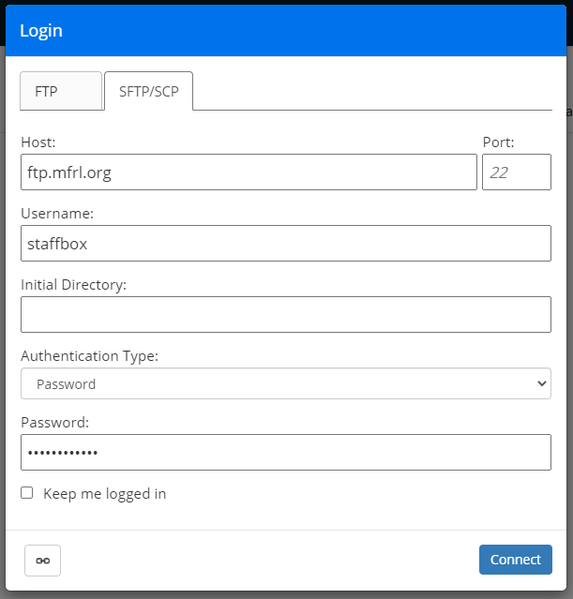
Task: Focus the Port field showing 22
Action: coord(516,172)
